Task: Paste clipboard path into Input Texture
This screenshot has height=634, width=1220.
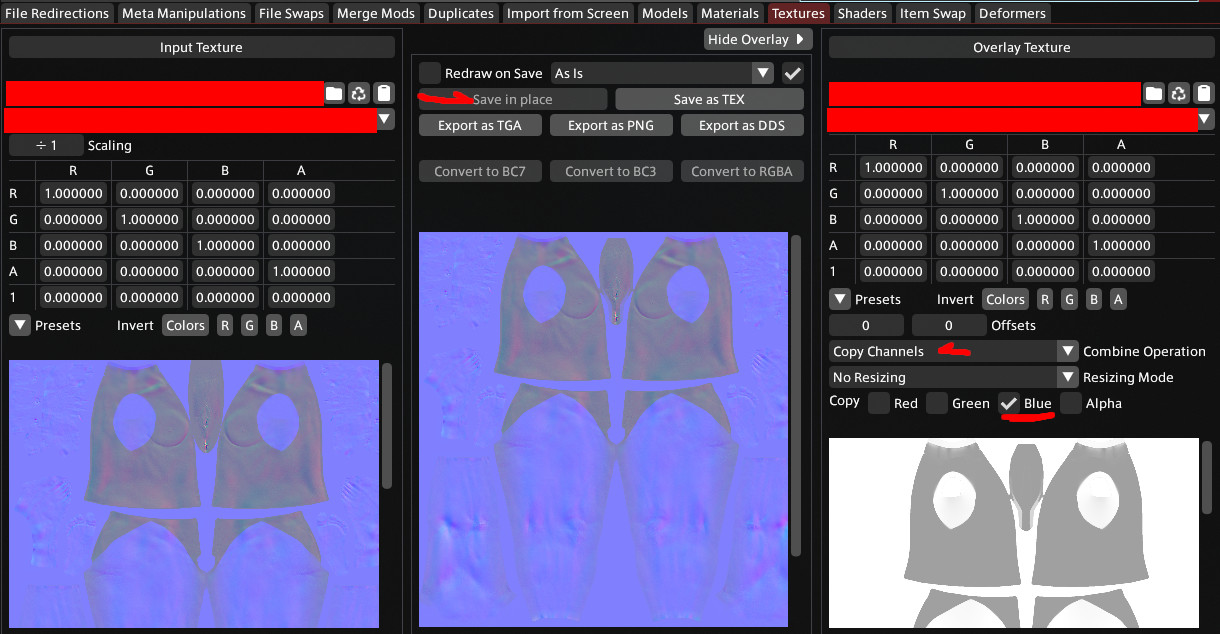Action: pyautogui.click(x=384, y=93)
